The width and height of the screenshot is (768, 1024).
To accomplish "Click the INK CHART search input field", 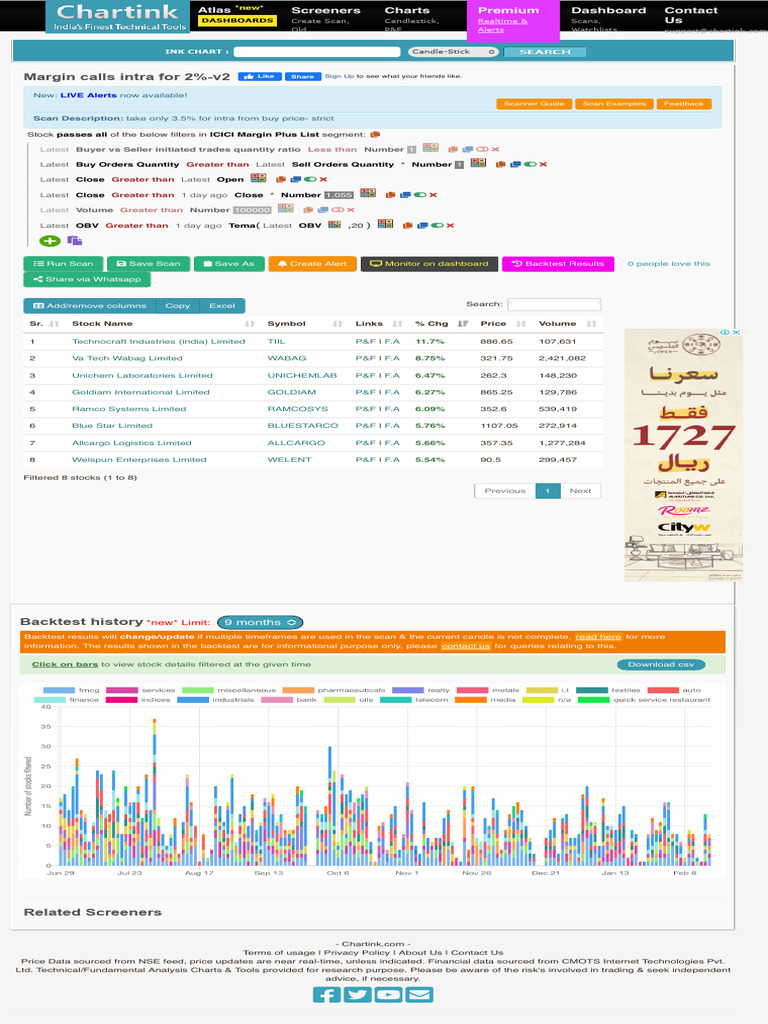I will pyautogui.click(x=317, y=52).
